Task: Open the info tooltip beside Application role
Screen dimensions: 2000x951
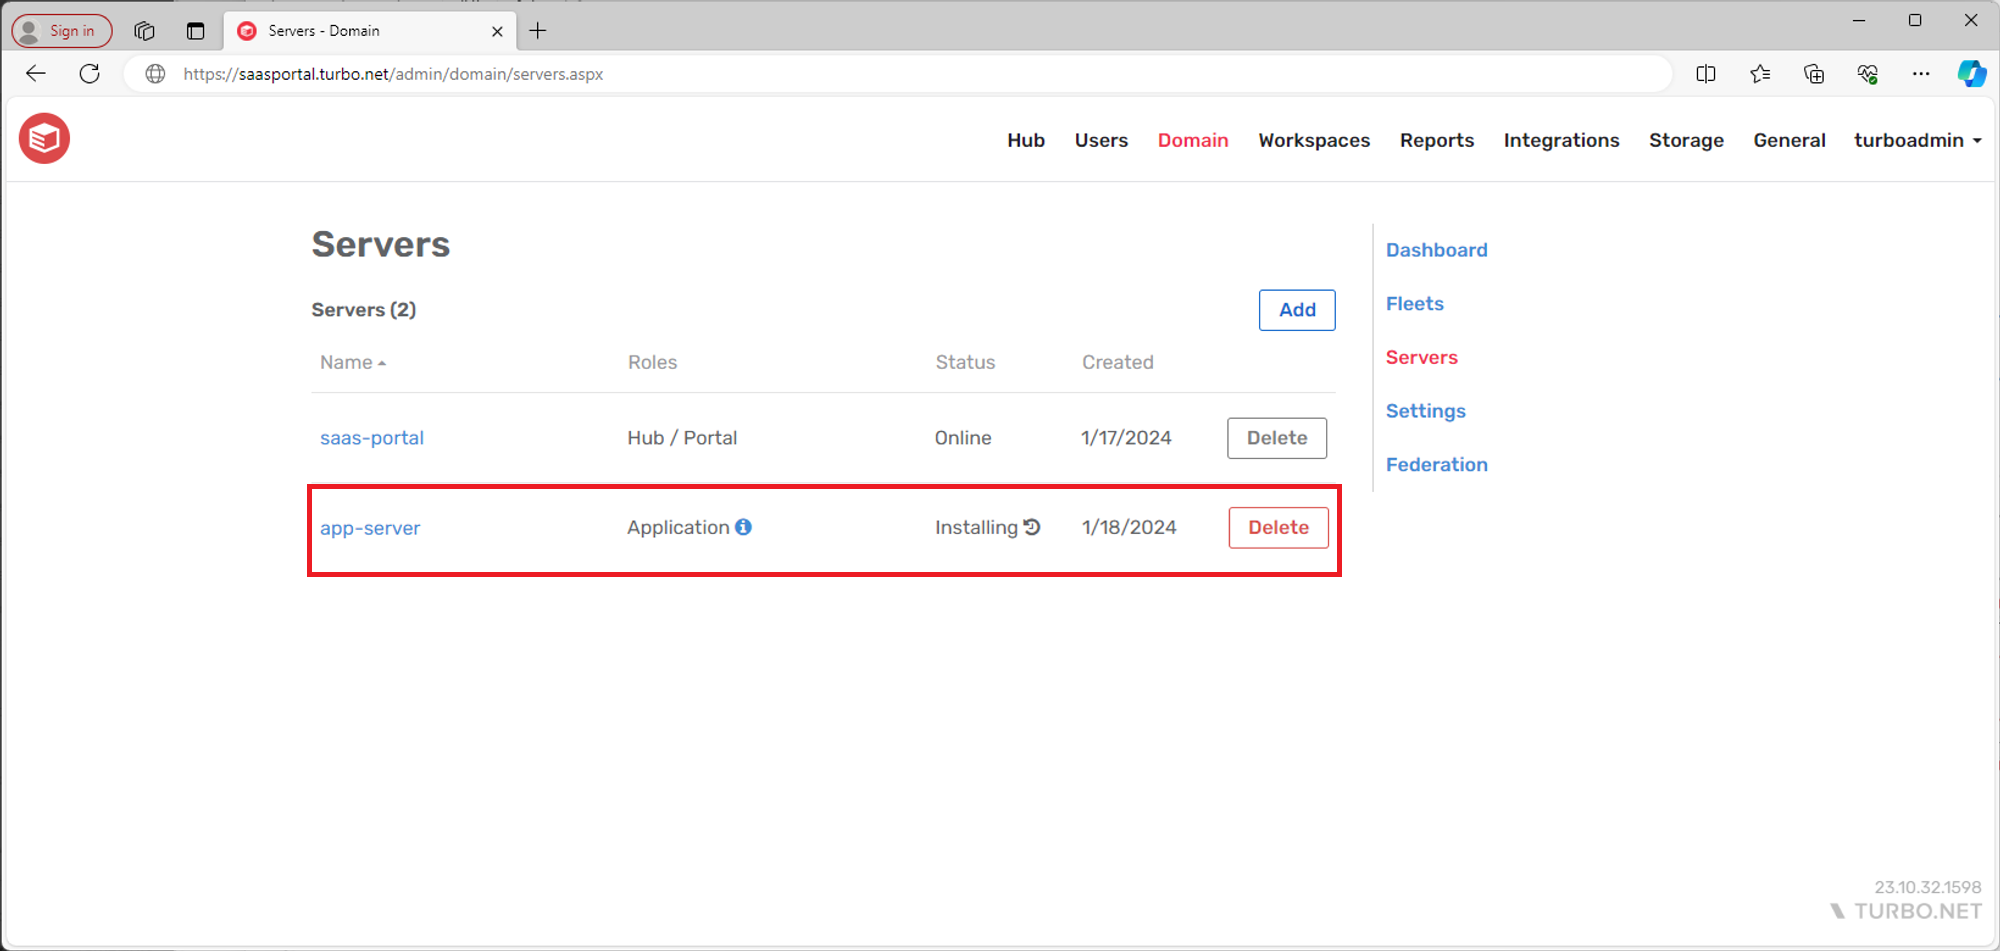Action: [x=744, y=527]
